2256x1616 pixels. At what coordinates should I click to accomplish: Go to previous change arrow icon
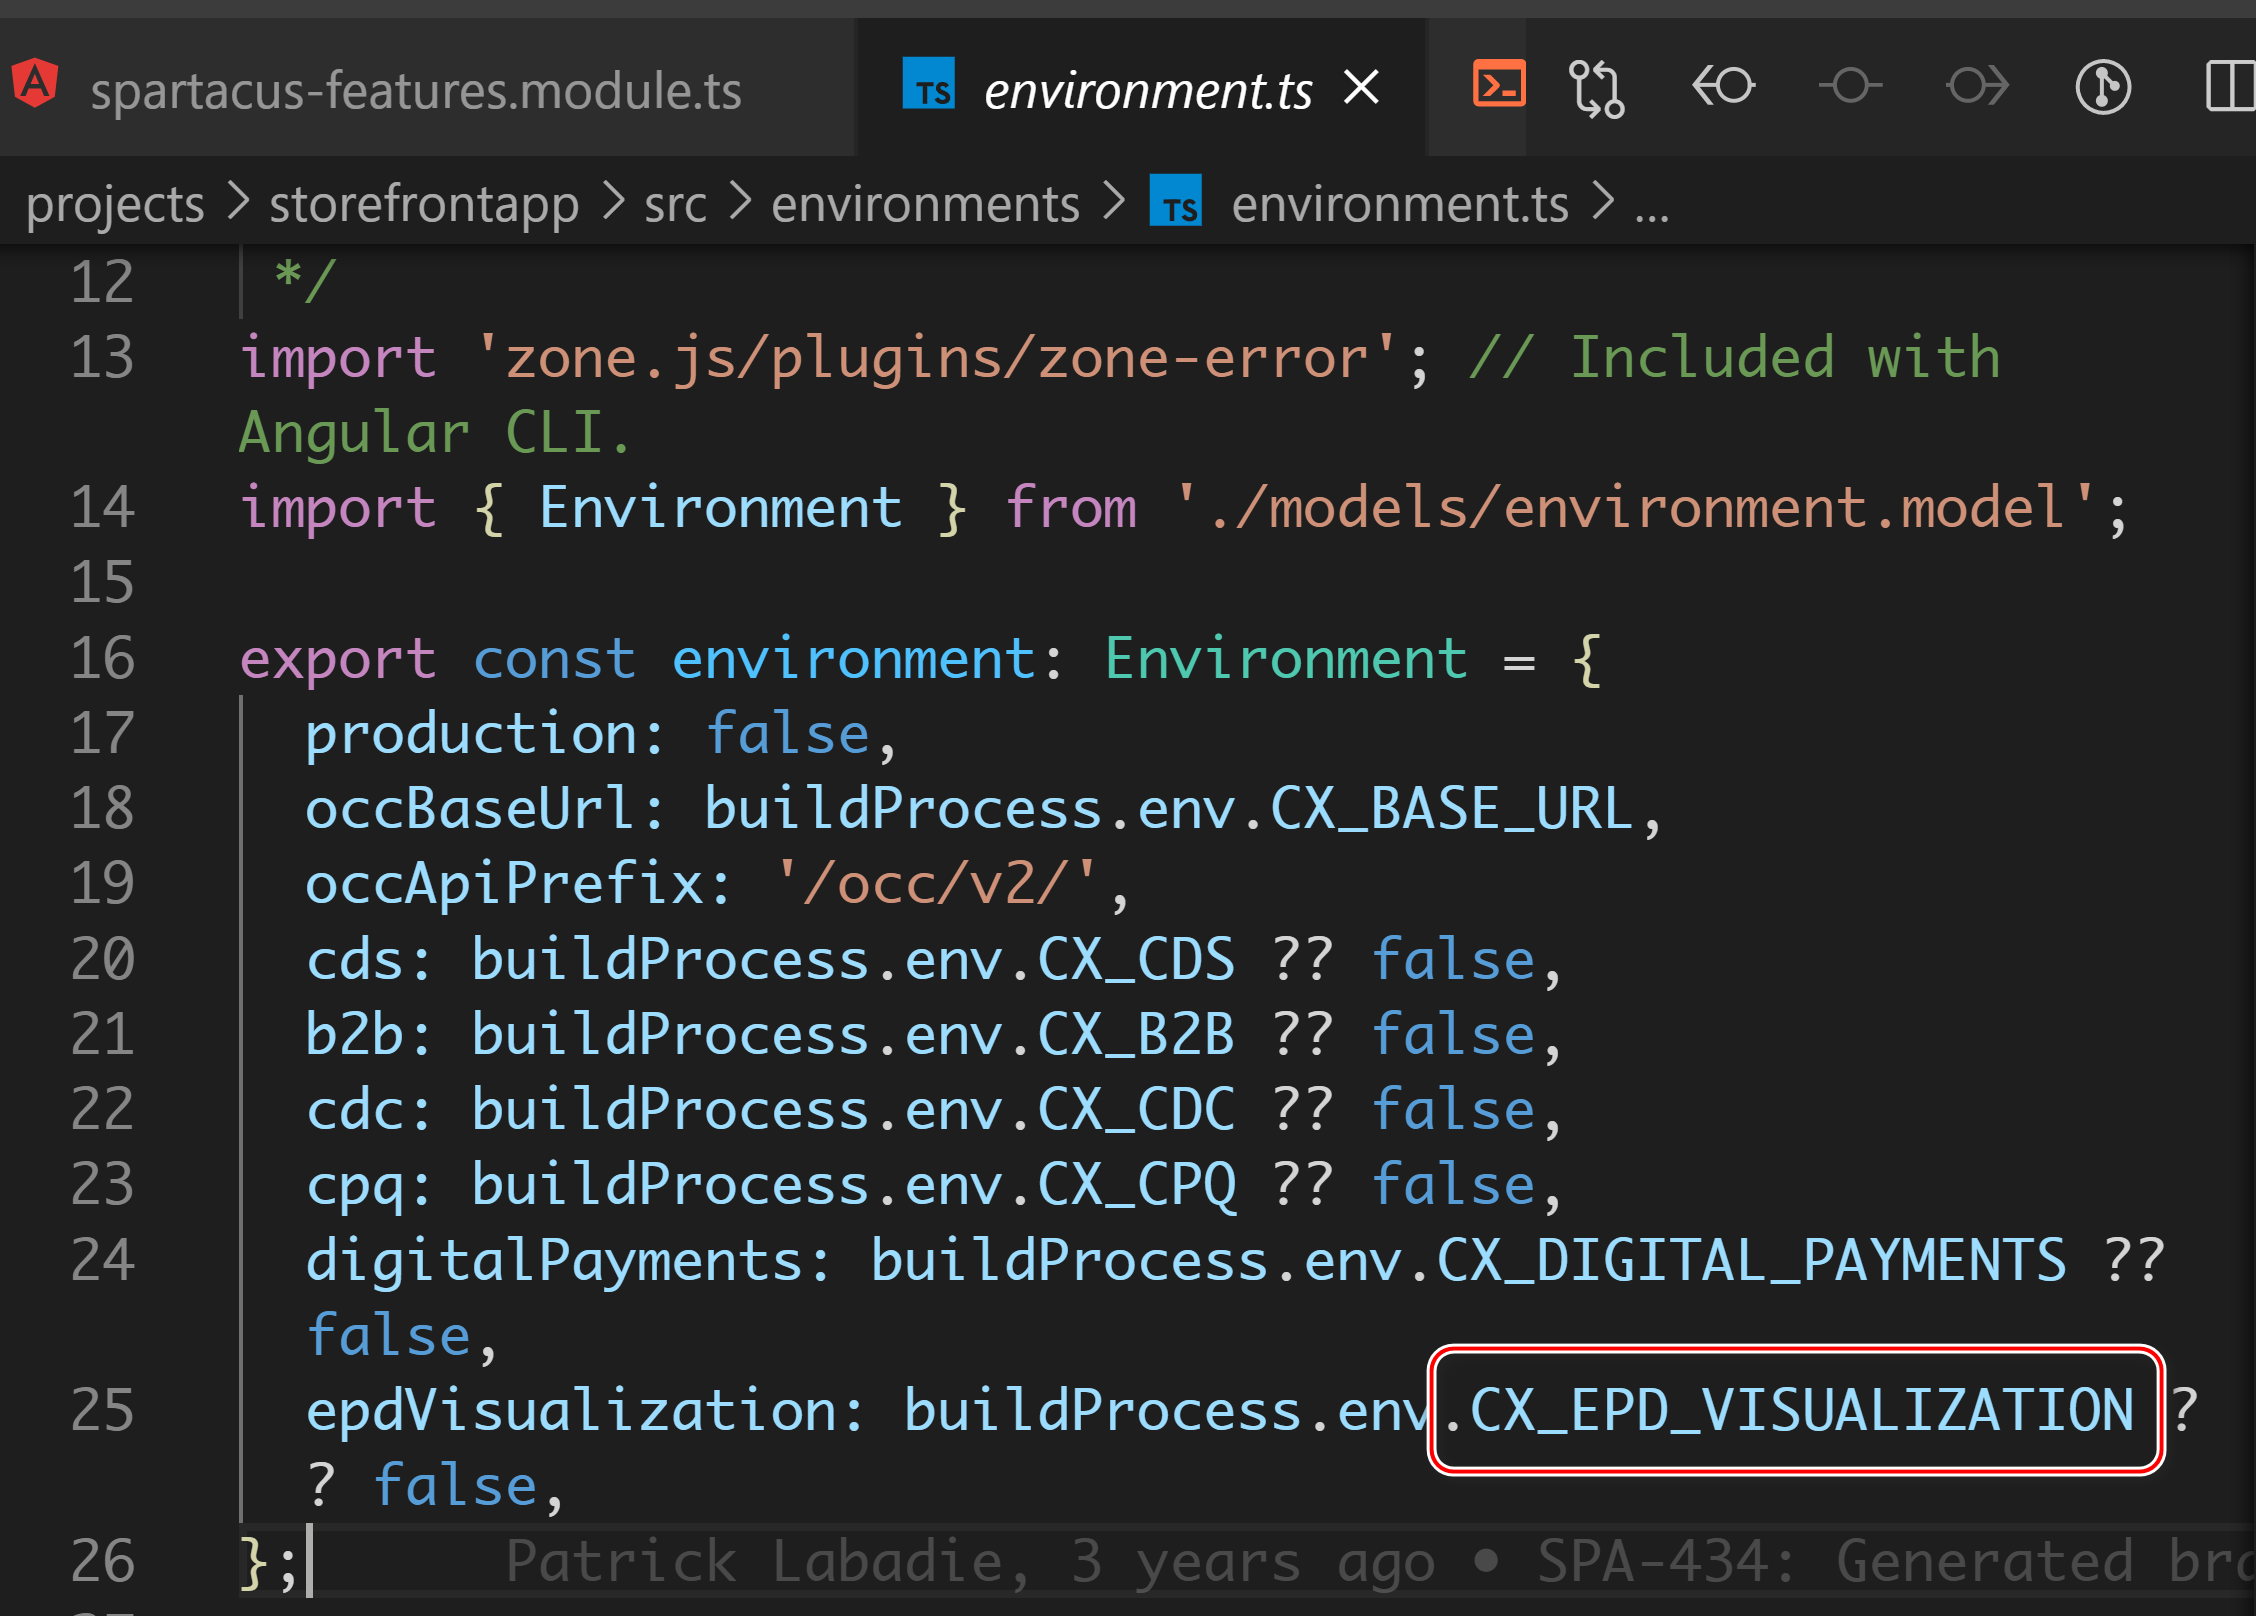click(1723, 86)
